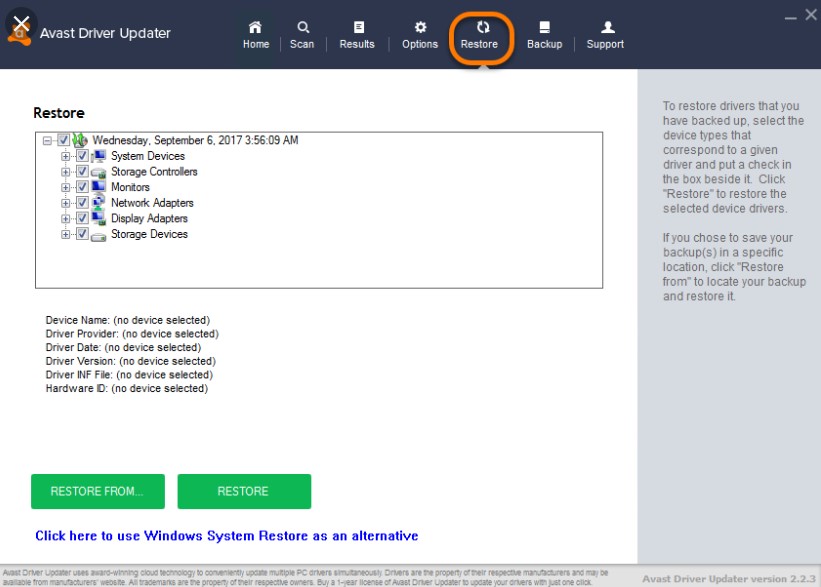Viewport: 821px width, 587px height.
Task: Switch to the Backup tab
Action: pyautogui.click(x=545, y=35)
